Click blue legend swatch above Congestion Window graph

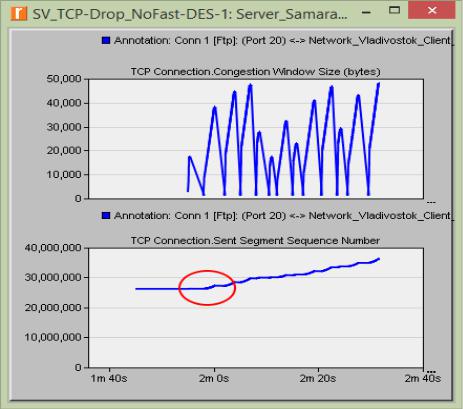click(106, 40)
